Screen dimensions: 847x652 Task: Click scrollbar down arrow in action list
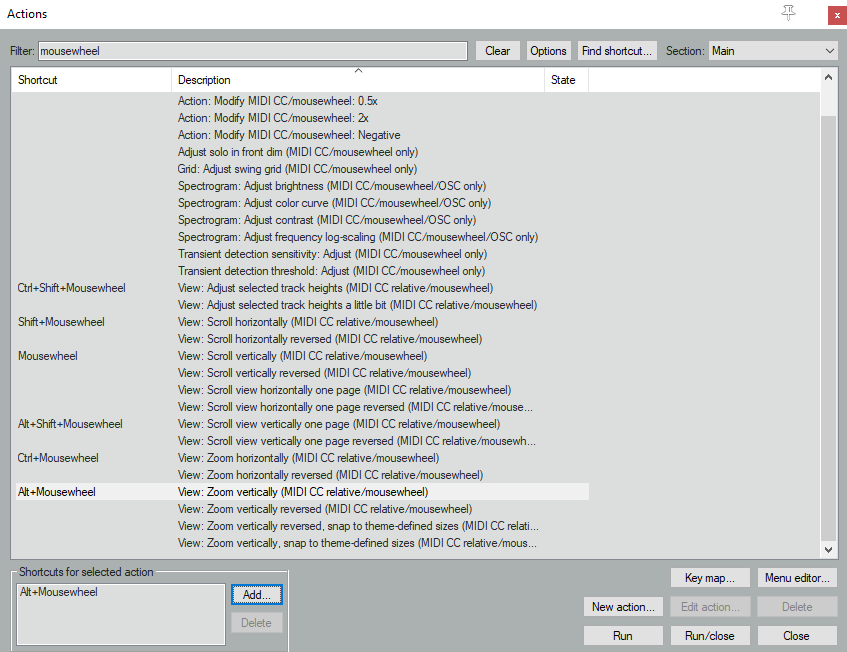pyautogui.click(x=828, y=549)
